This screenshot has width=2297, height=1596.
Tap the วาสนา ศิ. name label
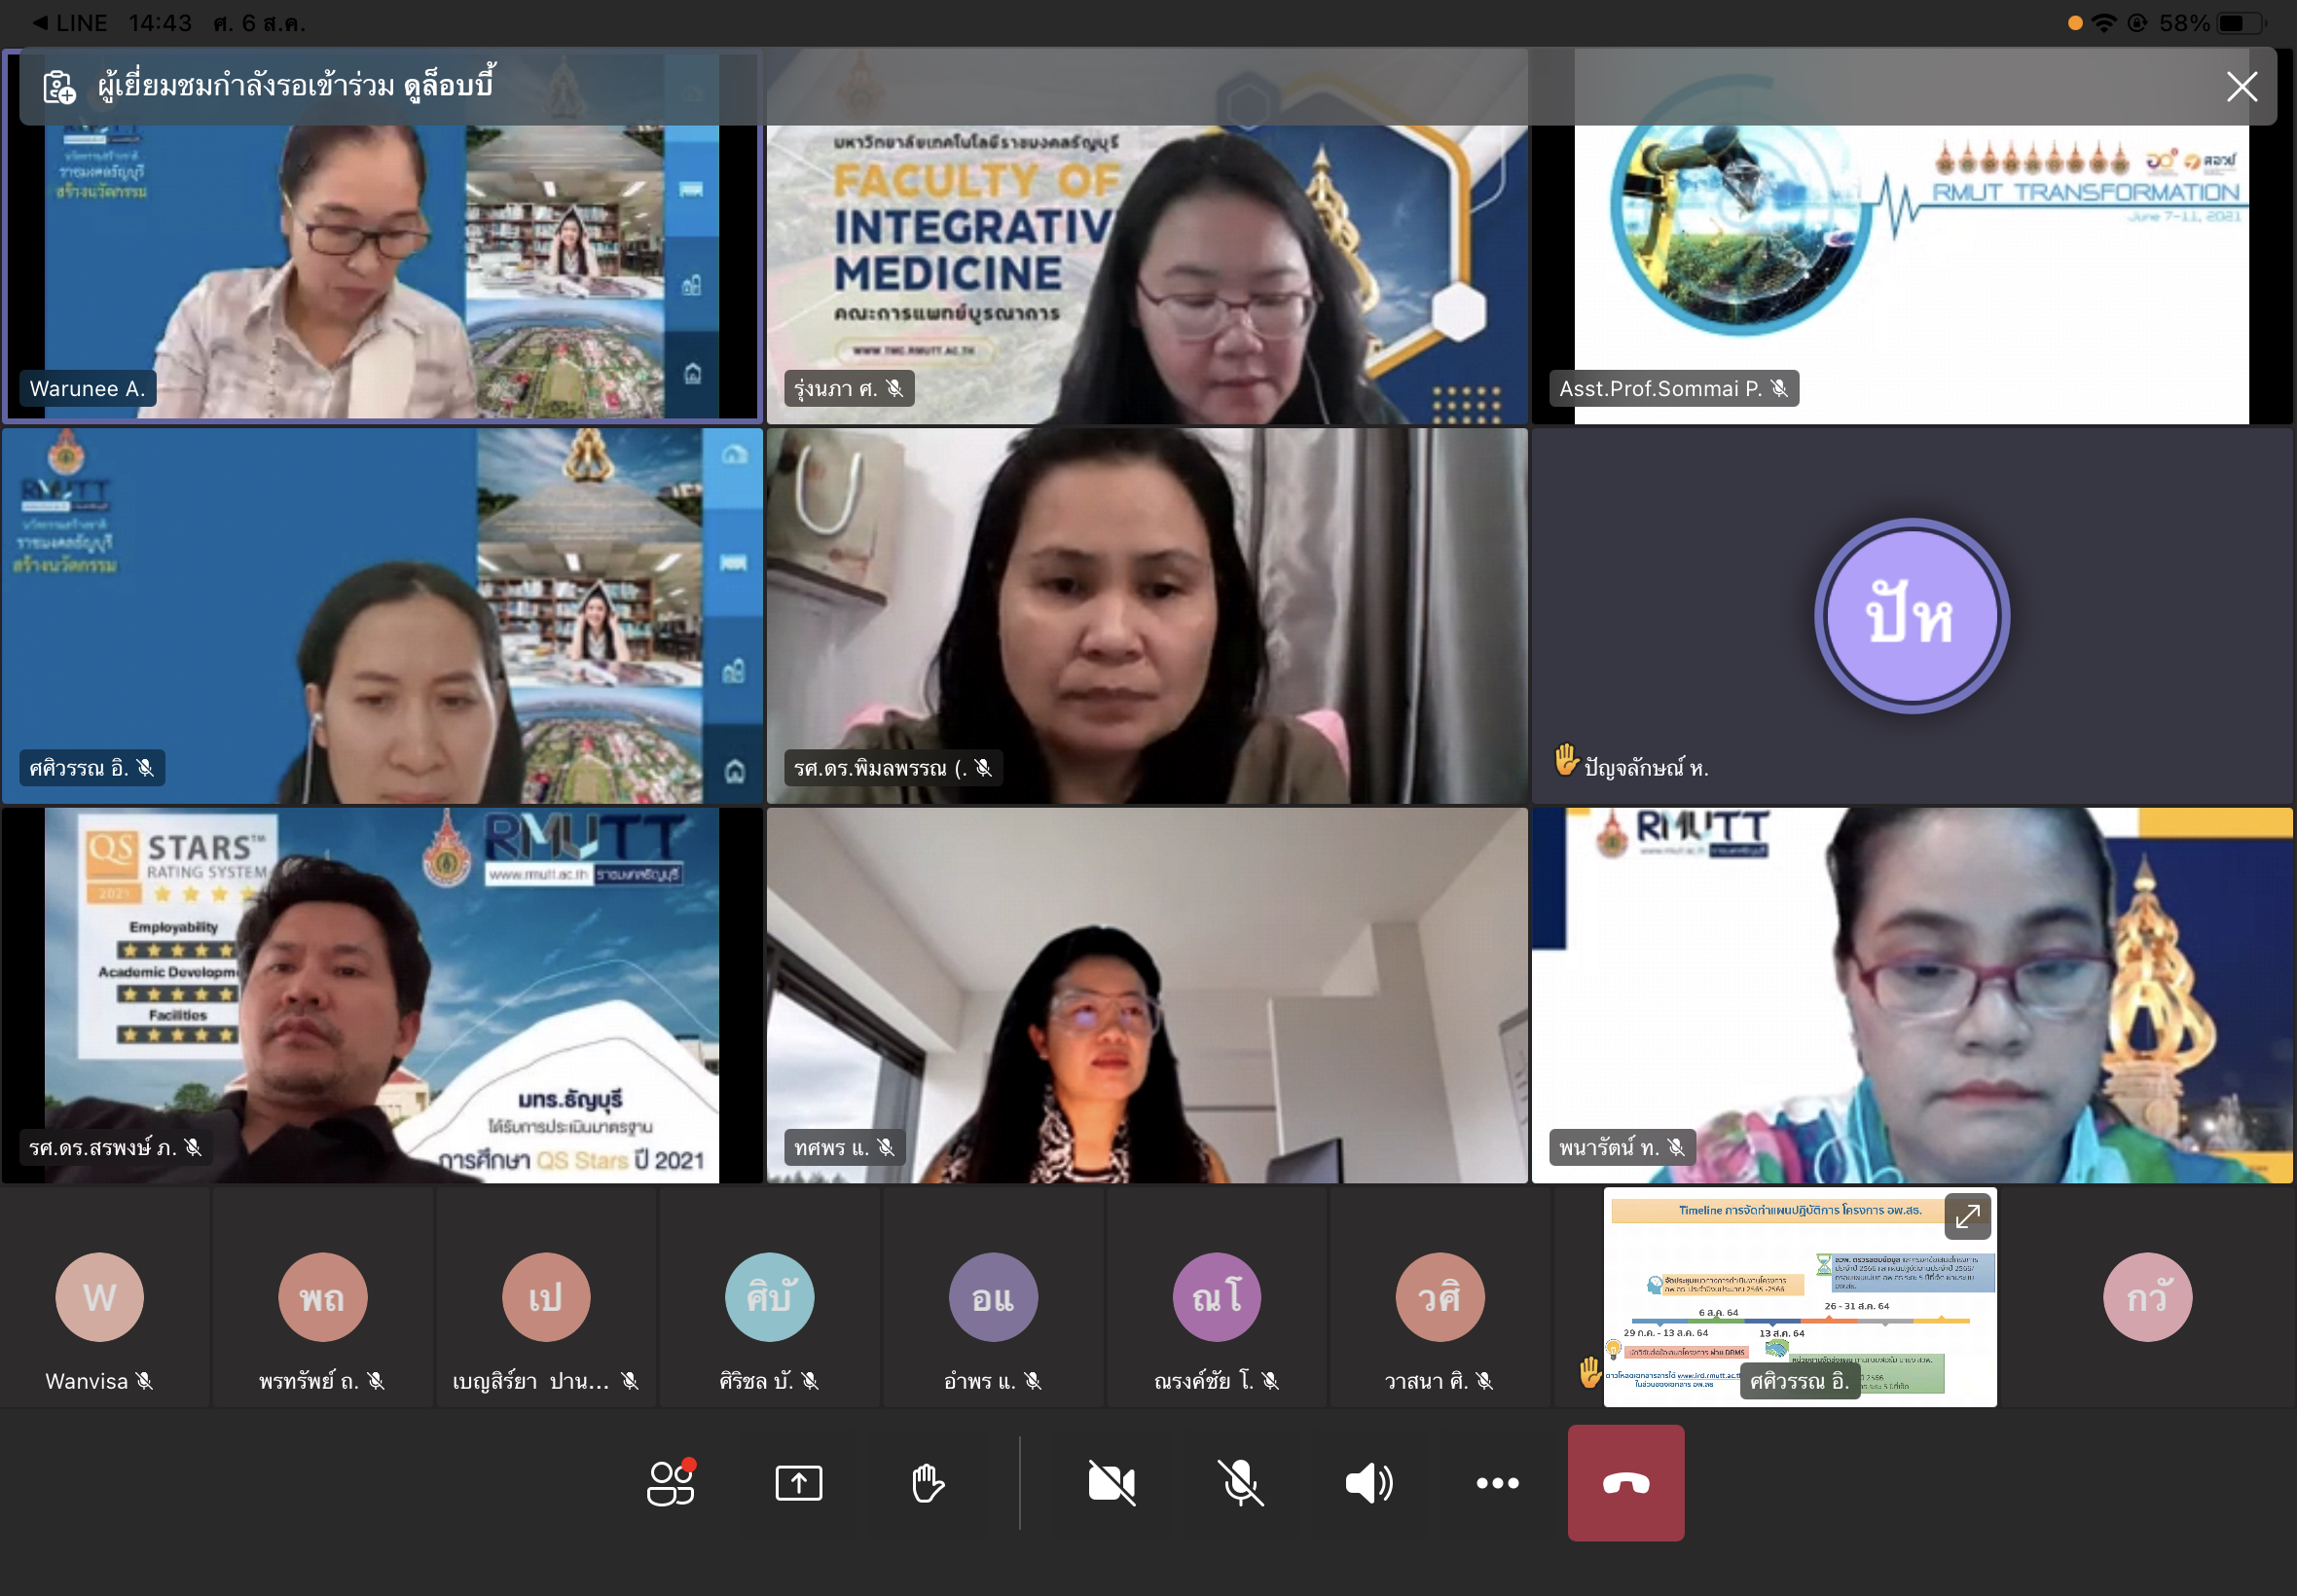click(1426, 1380)
